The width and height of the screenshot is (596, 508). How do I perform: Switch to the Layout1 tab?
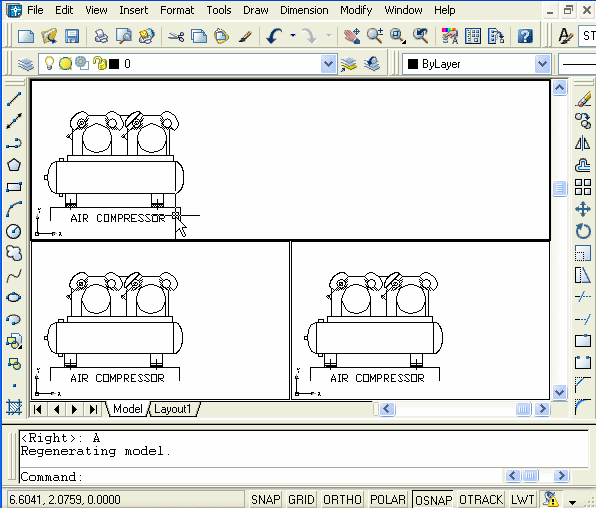[172, 409]
